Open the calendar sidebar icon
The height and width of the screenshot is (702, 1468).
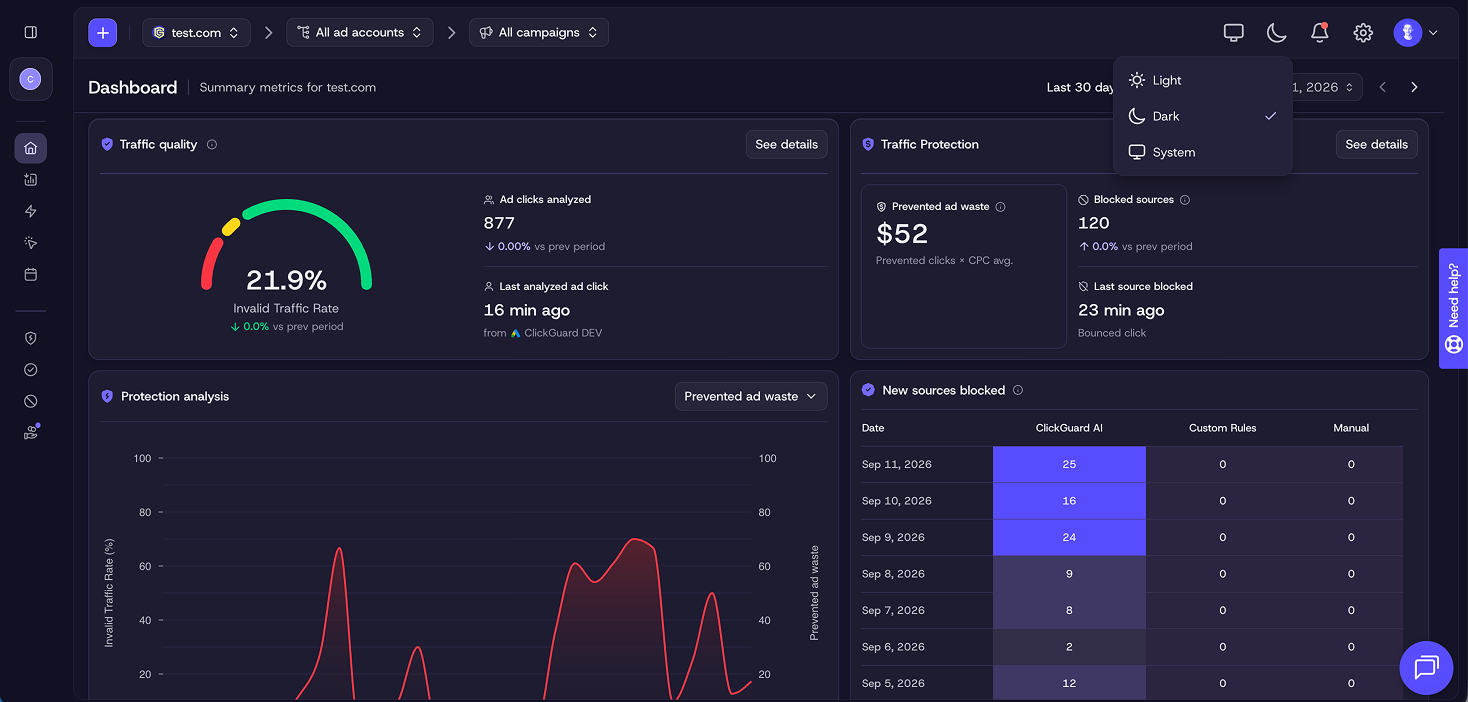coord(30,274)
